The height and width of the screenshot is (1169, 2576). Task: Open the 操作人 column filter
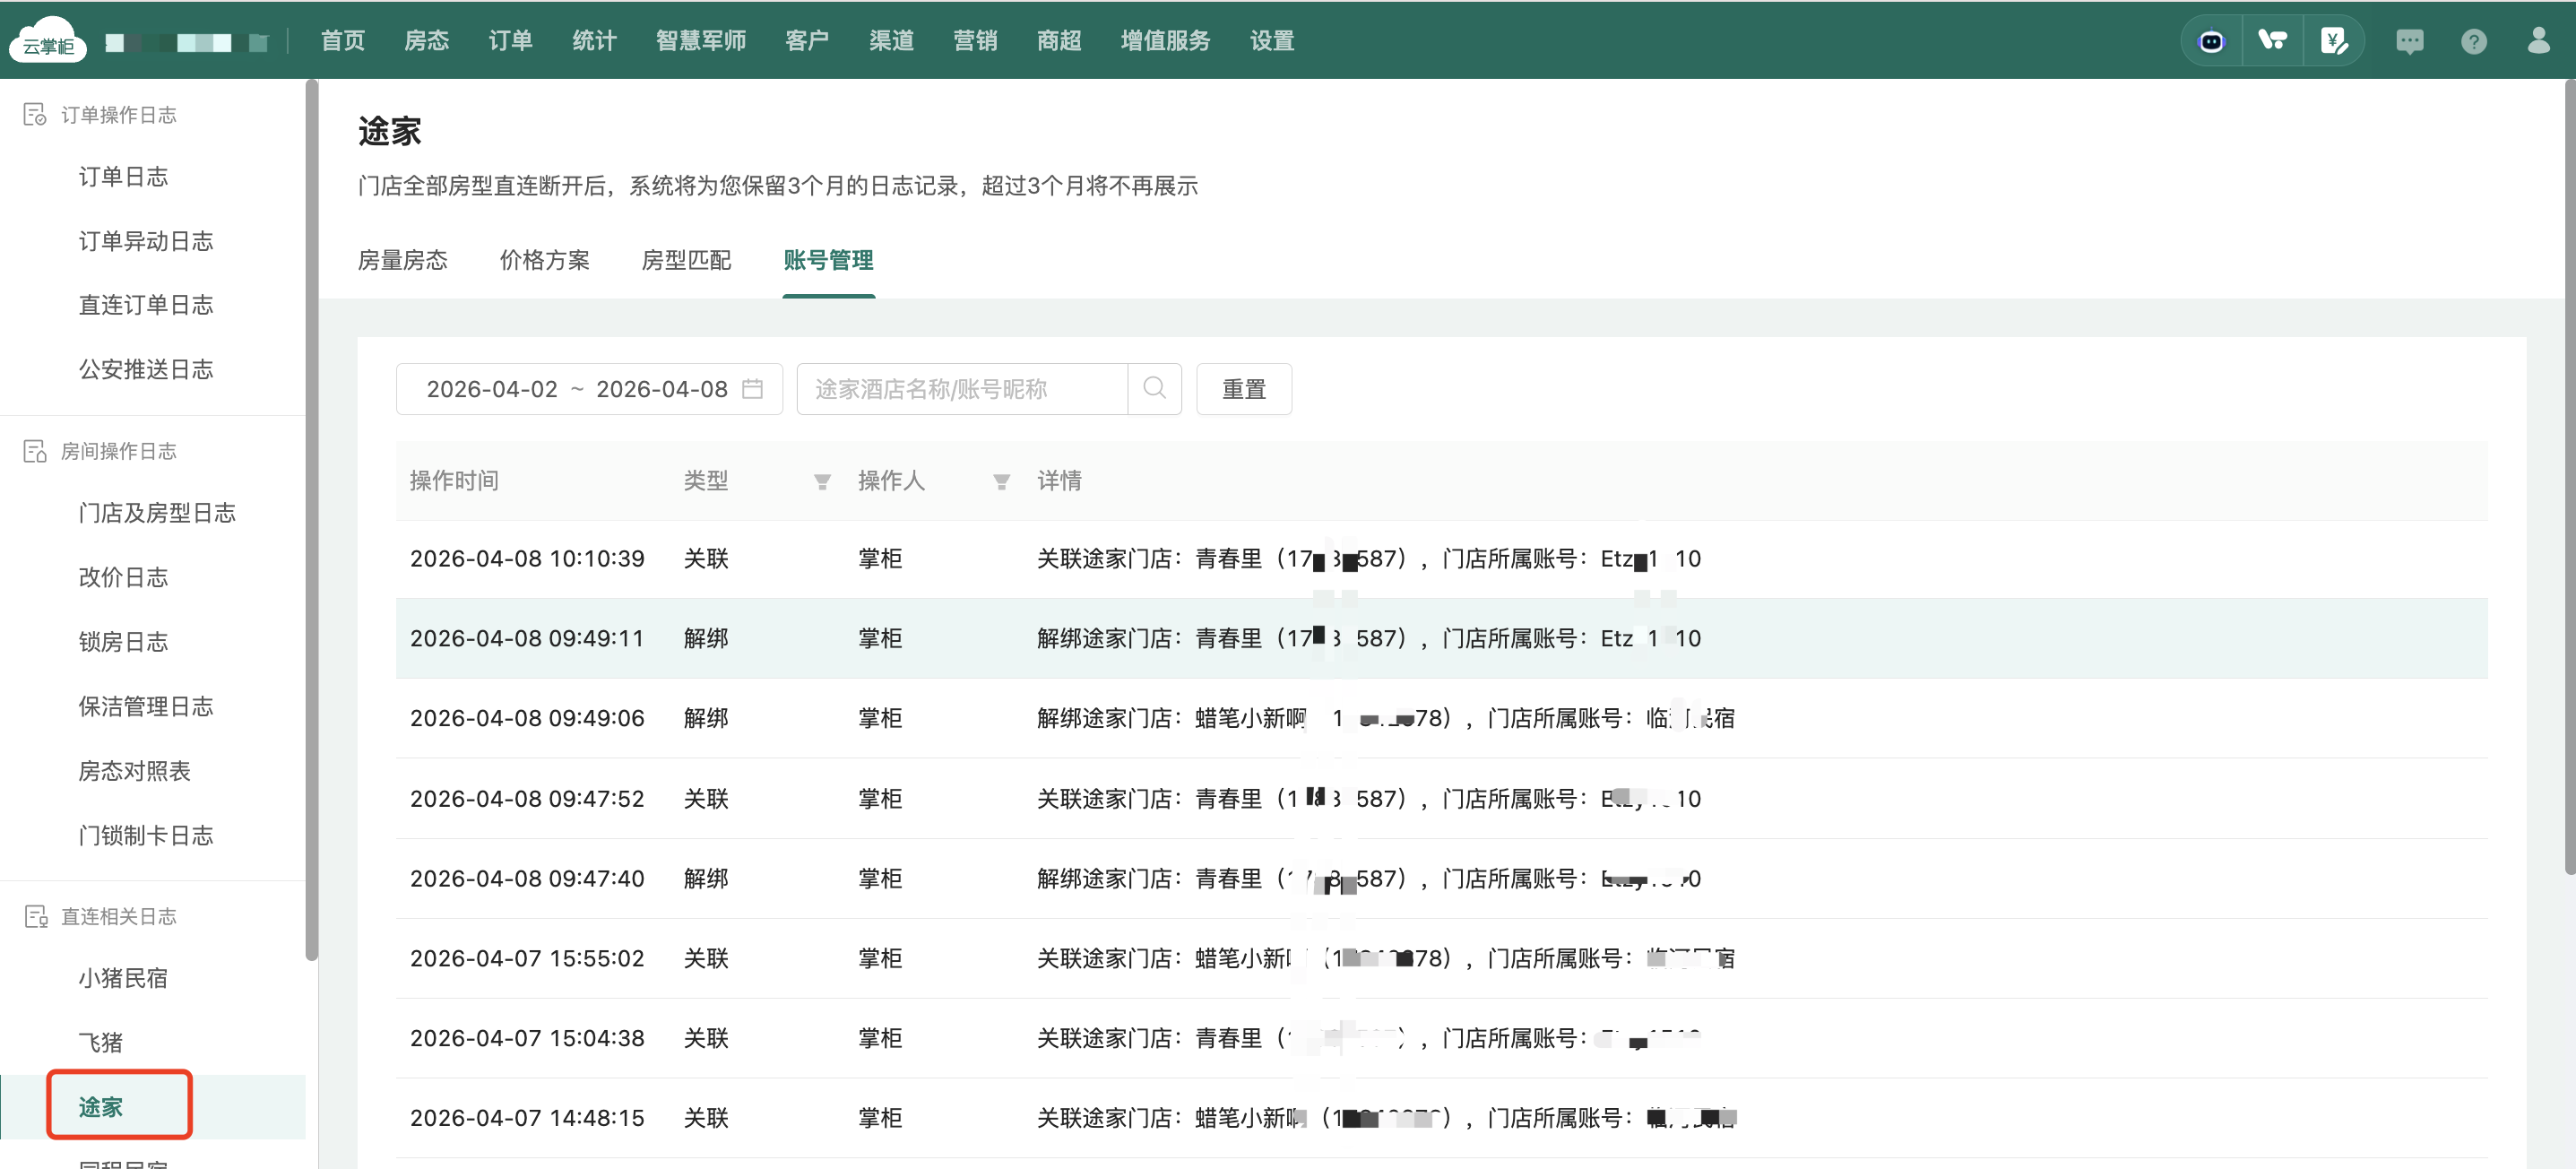[1000, 482]
